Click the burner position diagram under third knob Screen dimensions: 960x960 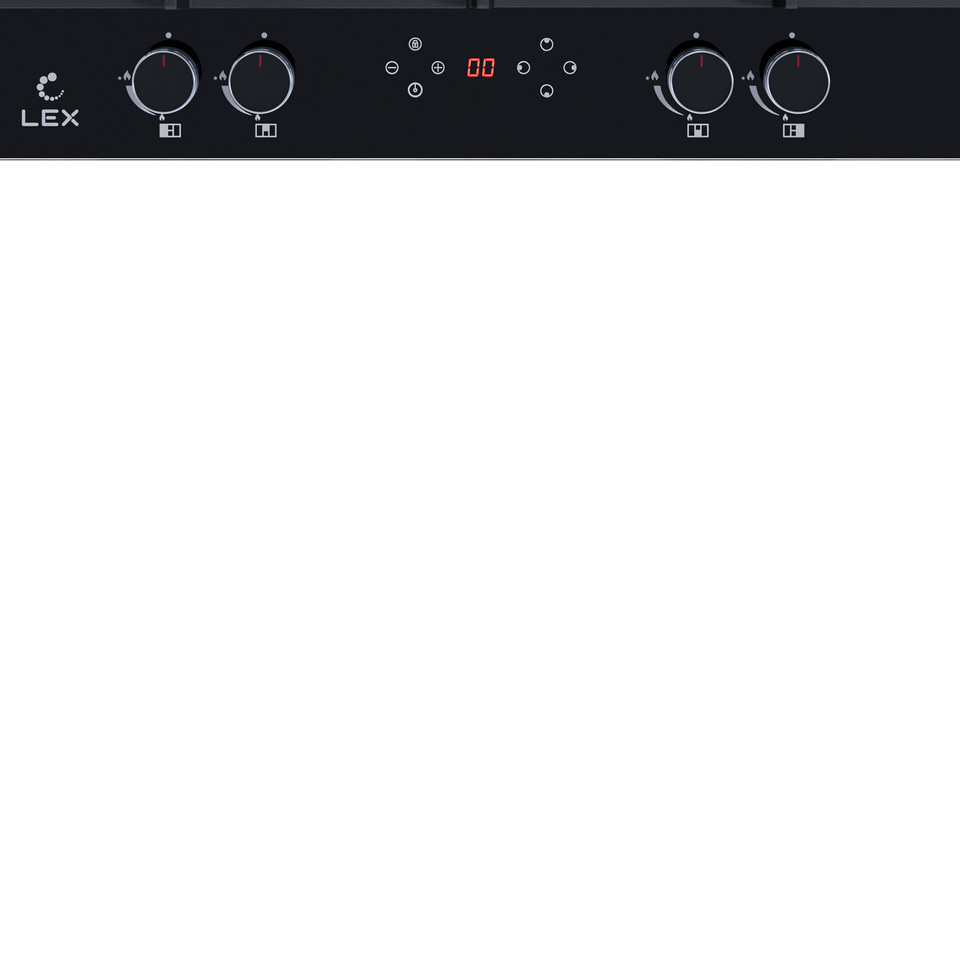pyautogui.click(x=698, y=130)
